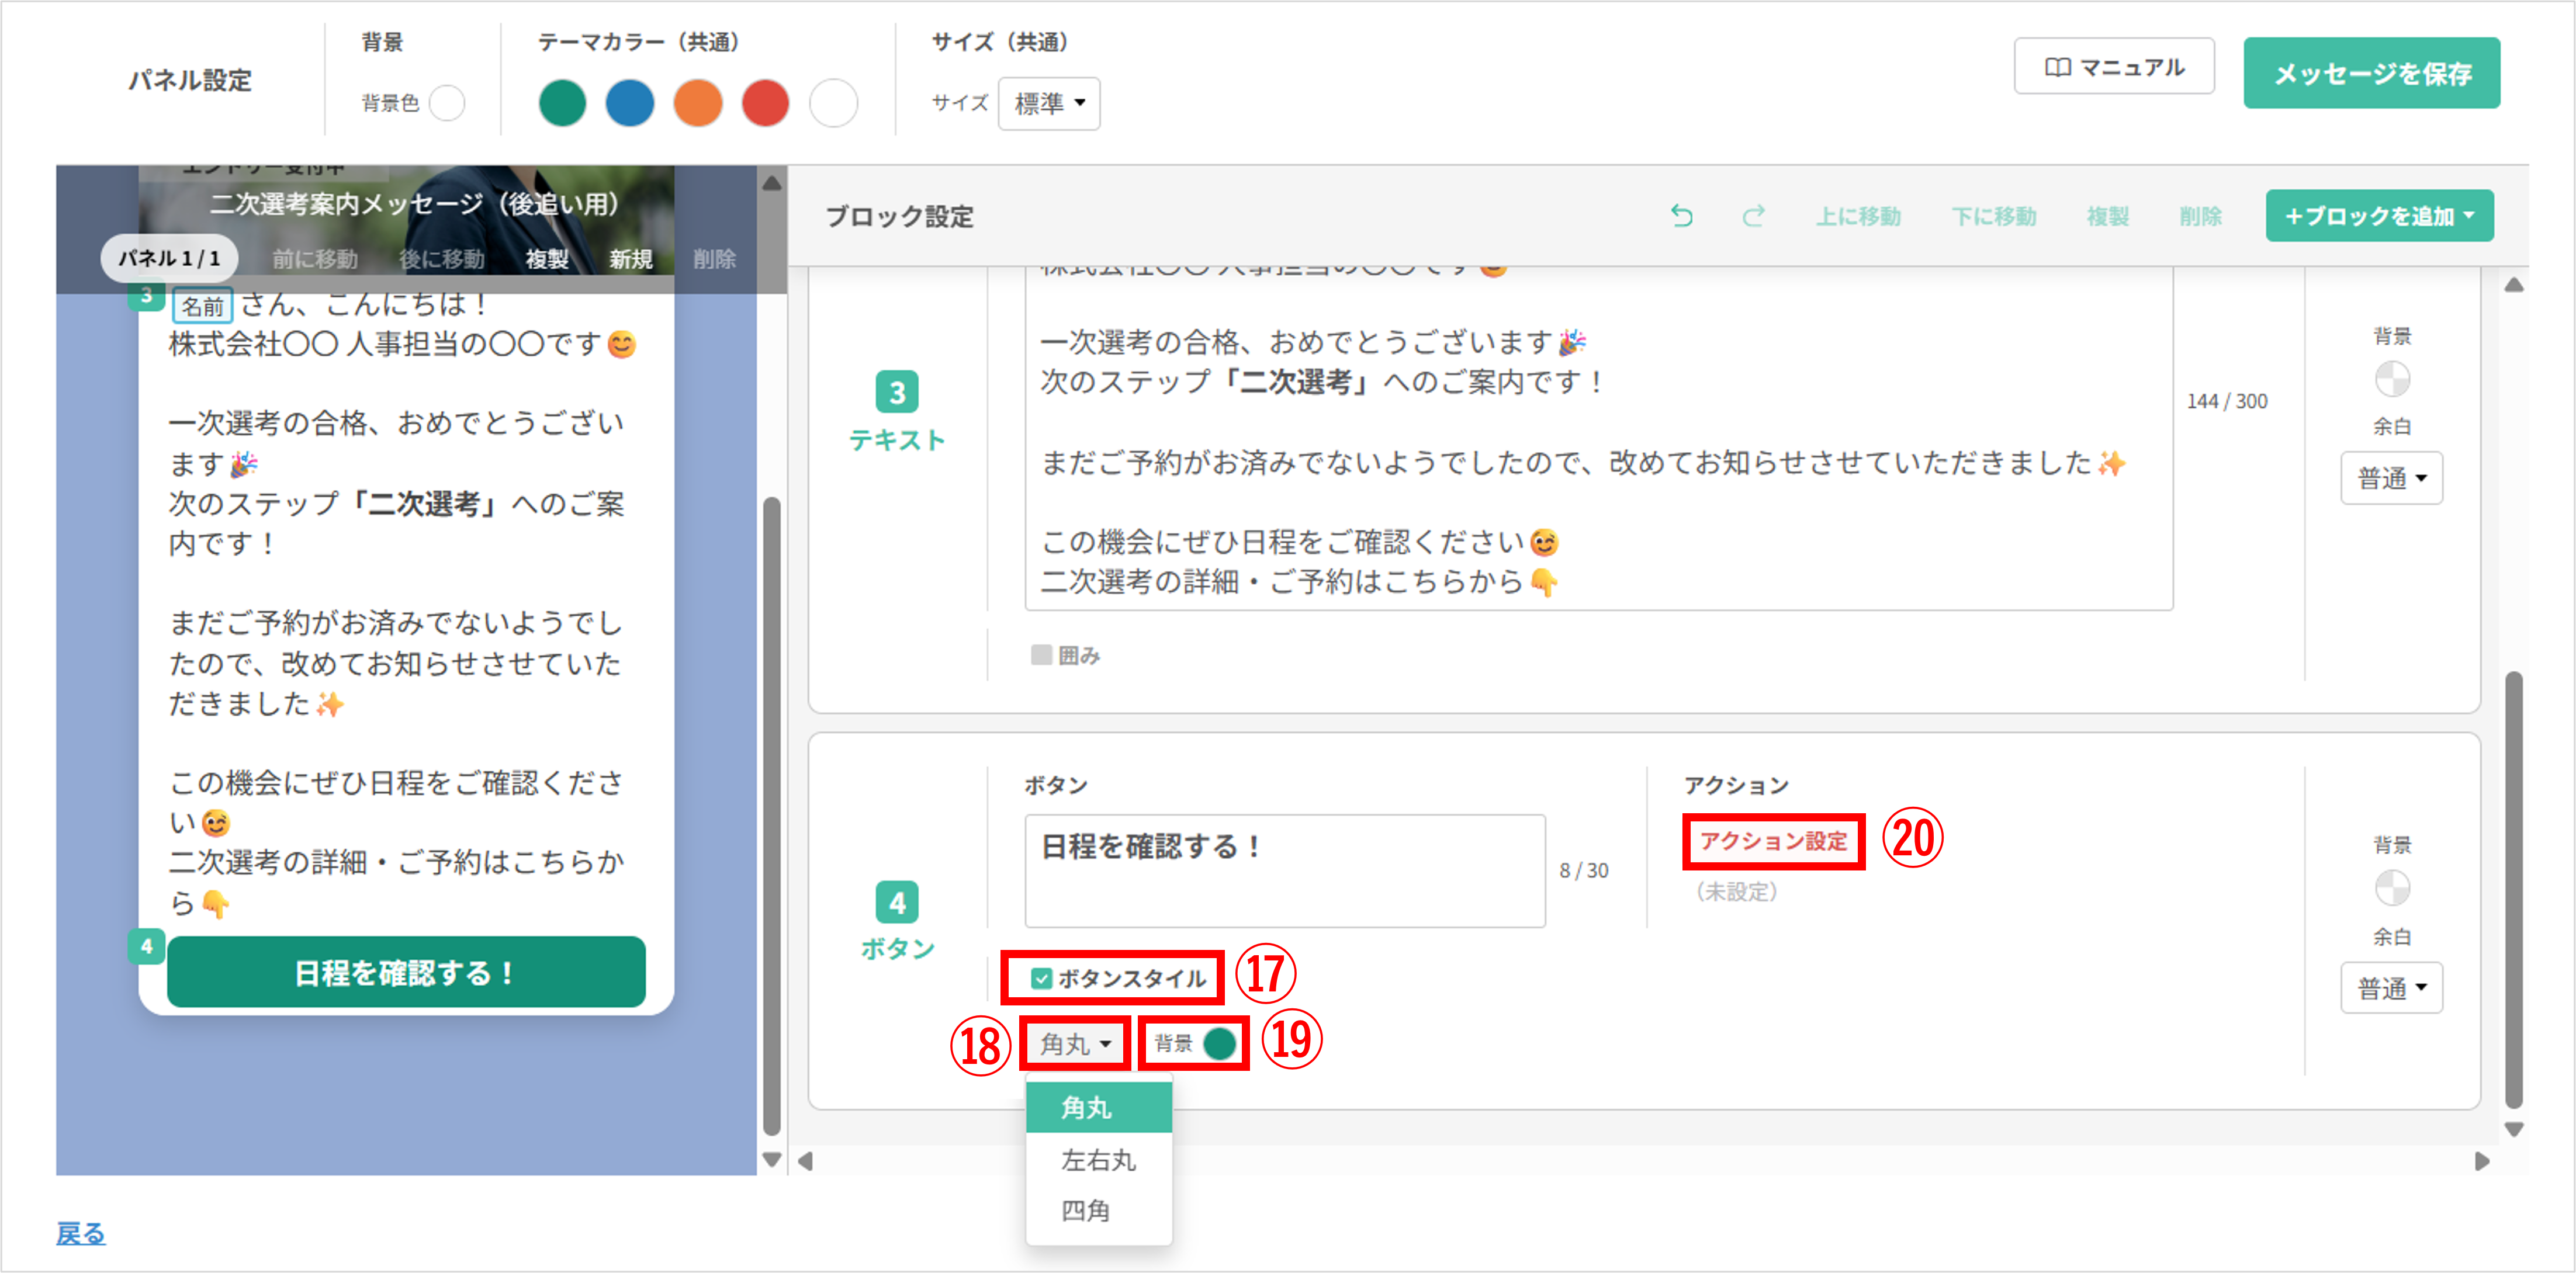Open the 背景色 picker circle

[x=447, y=103]
